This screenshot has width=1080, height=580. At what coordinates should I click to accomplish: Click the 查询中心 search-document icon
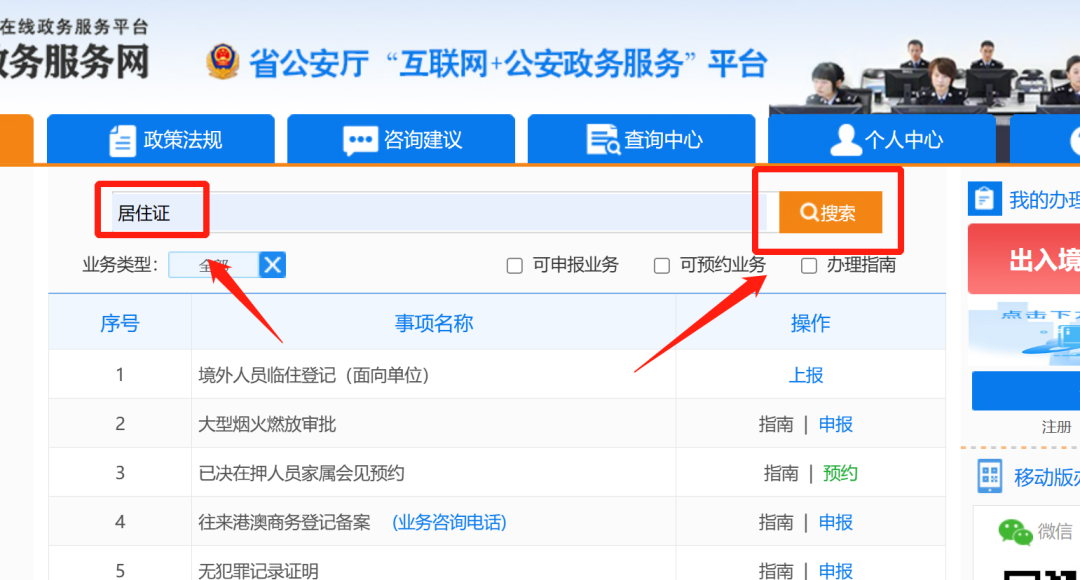[x=603, y=140]
